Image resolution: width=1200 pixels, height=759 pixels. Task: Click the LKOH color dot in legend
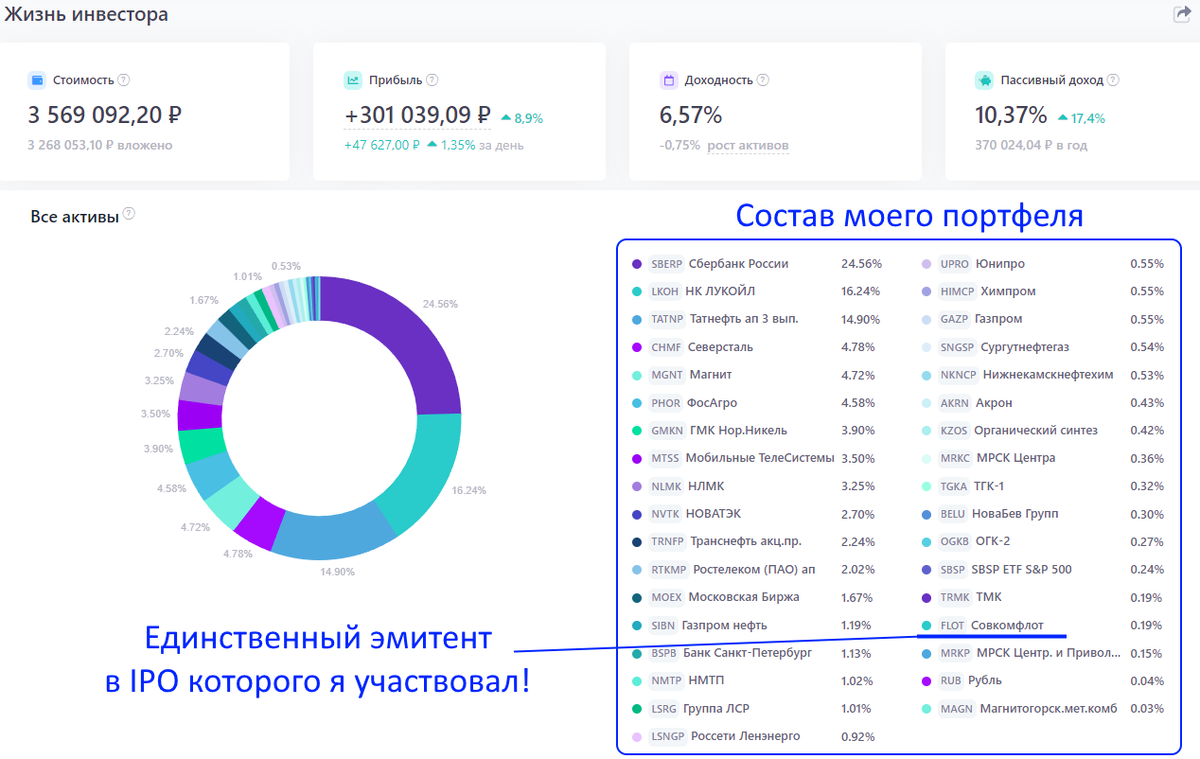(x=637, y=292)
